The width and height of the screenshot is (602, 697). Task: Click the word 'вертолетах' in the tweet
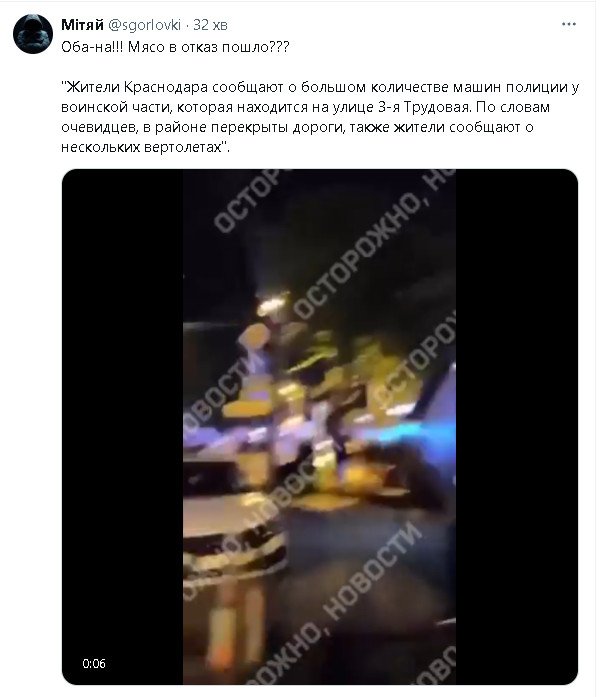click(x=183, y=147)
